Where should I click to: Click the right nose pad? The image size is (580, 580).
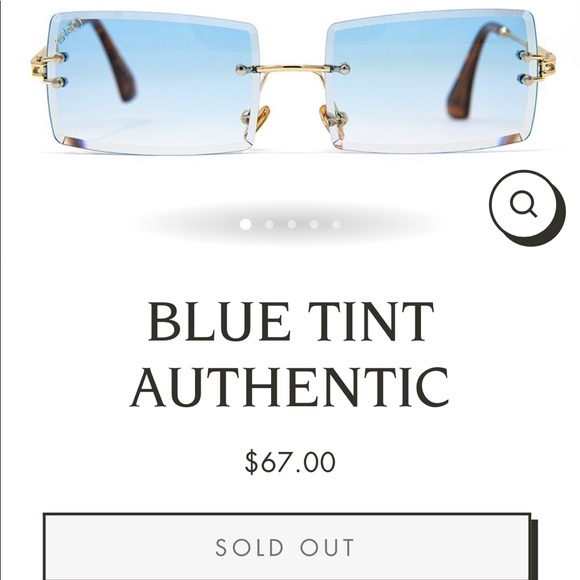coord(328,119)
